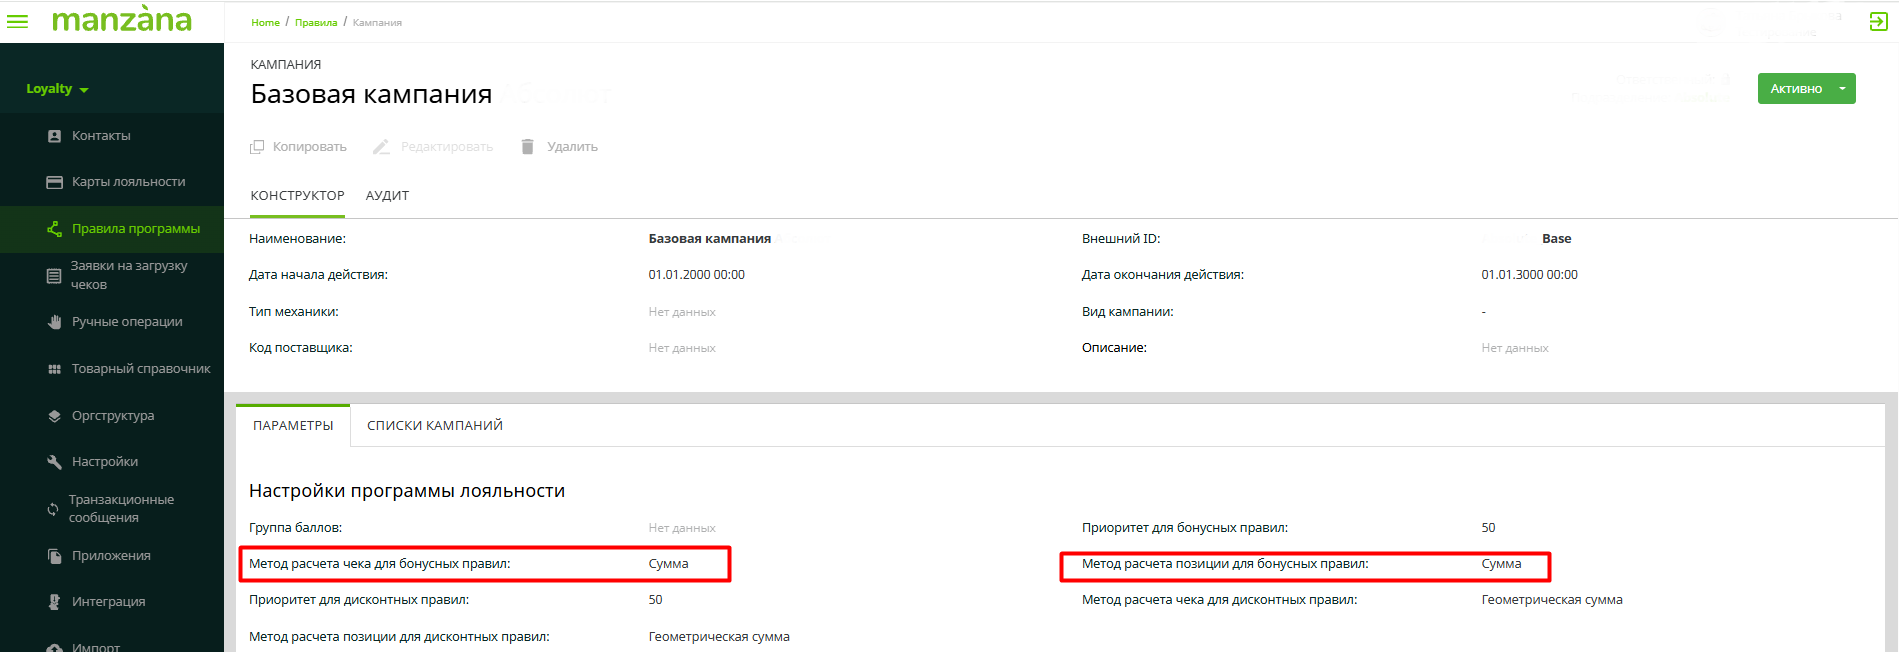Switch to the АУДИТ tab

(x=387, y=196)
